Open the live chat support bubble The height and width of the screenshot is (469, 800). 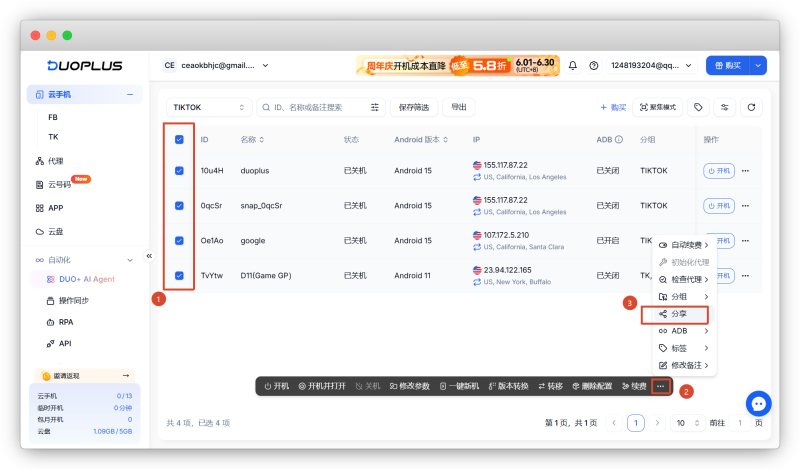pos(758,404)
